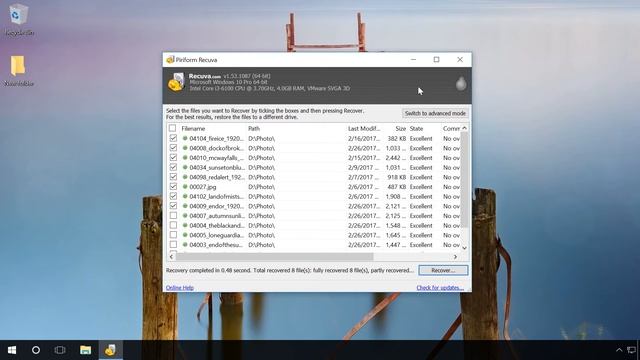Click D:\Photo\ path of 04010_mcwayfalls row
This screenshot has height=360, width=640.
(x=261, y=158)
